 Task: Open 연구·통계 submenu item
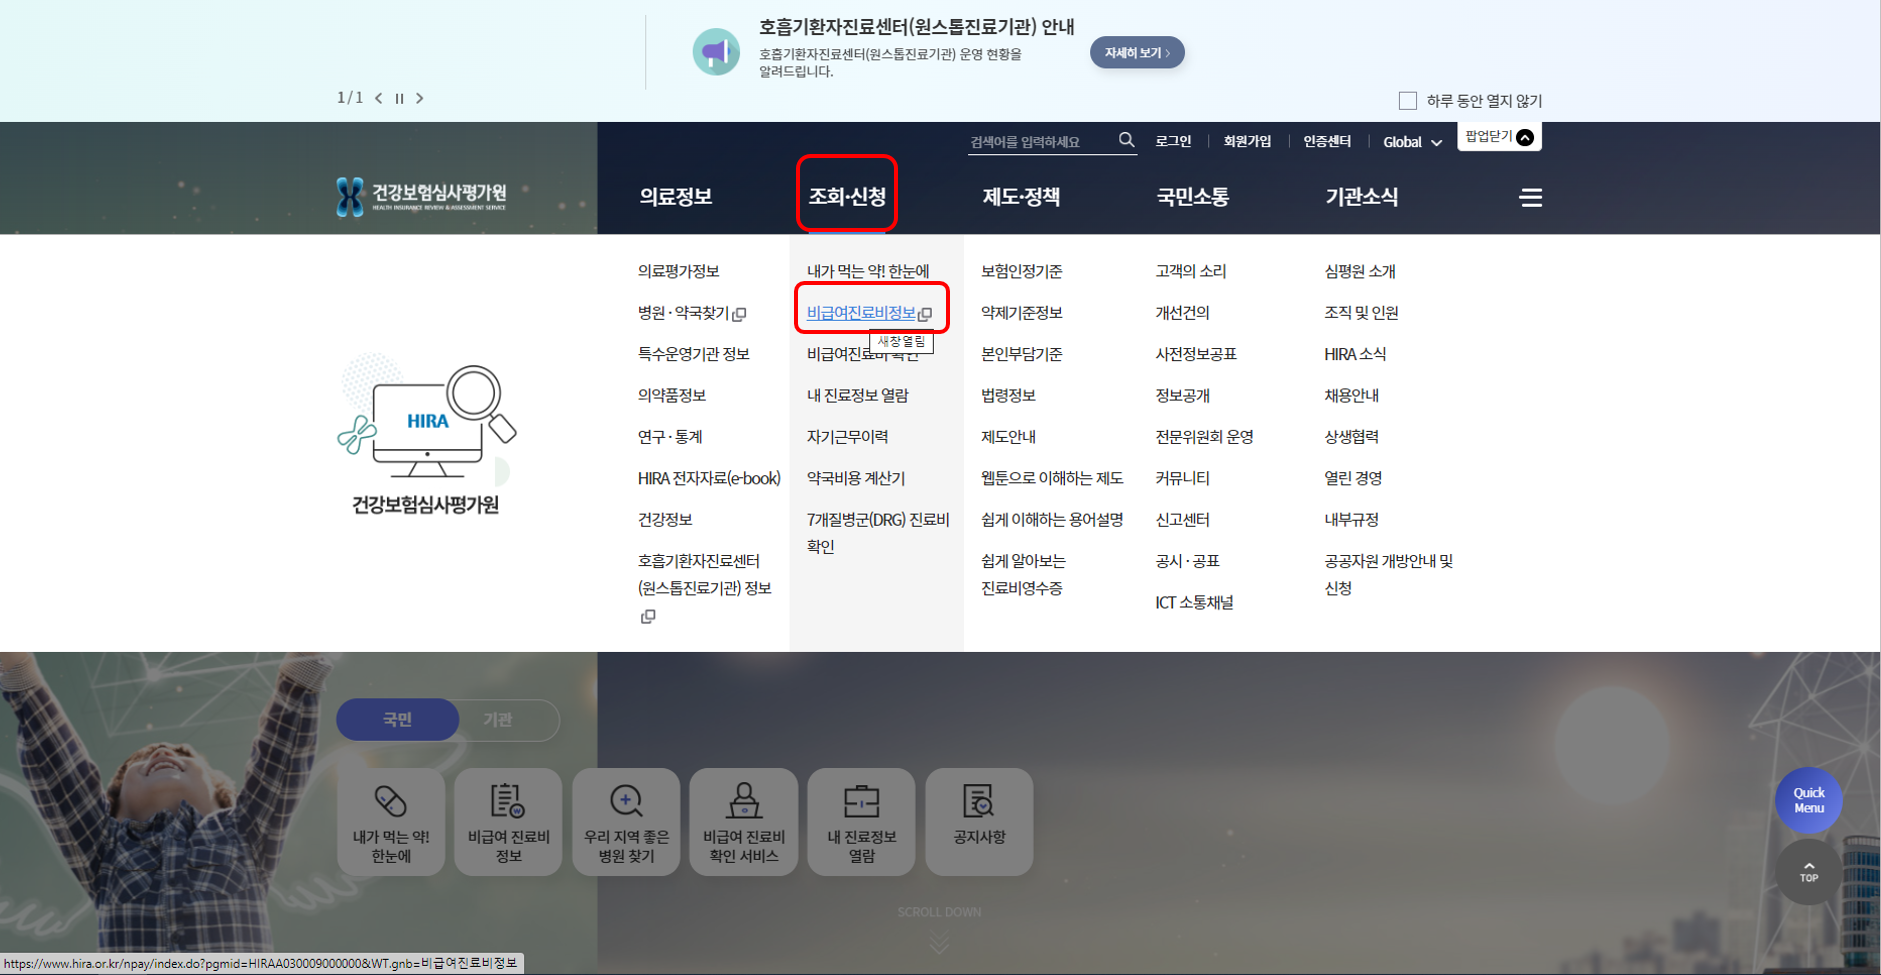(670, 437)
